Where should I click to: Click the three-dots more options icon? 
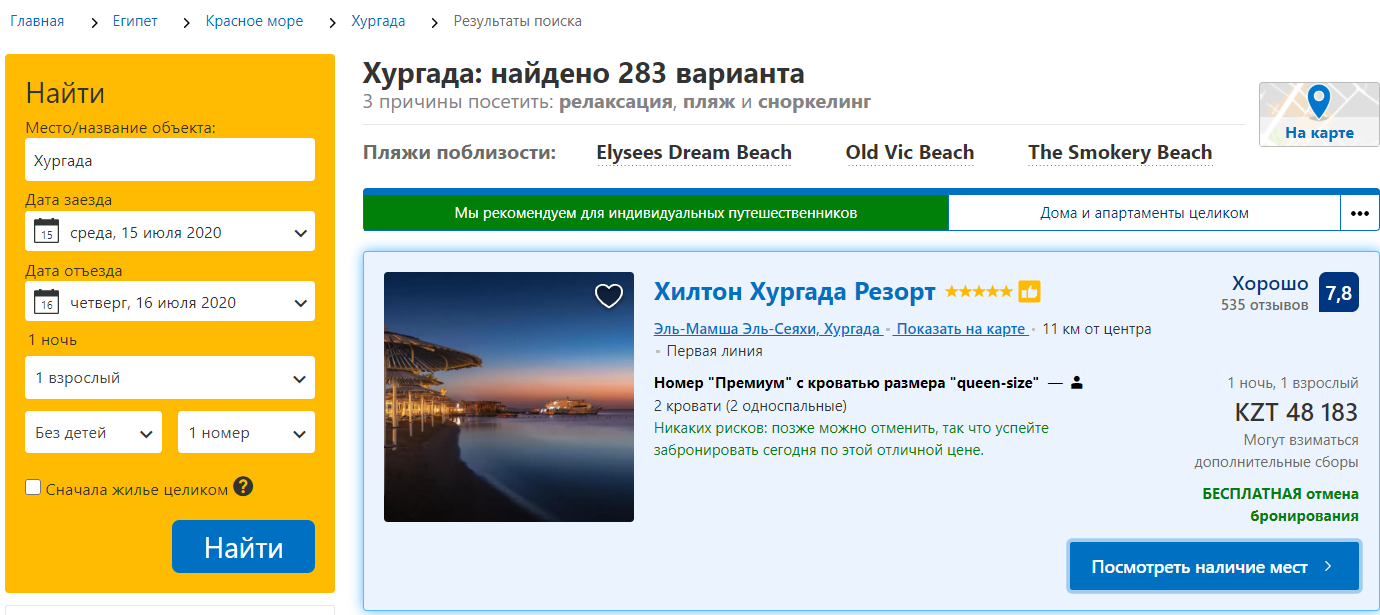1358,213
